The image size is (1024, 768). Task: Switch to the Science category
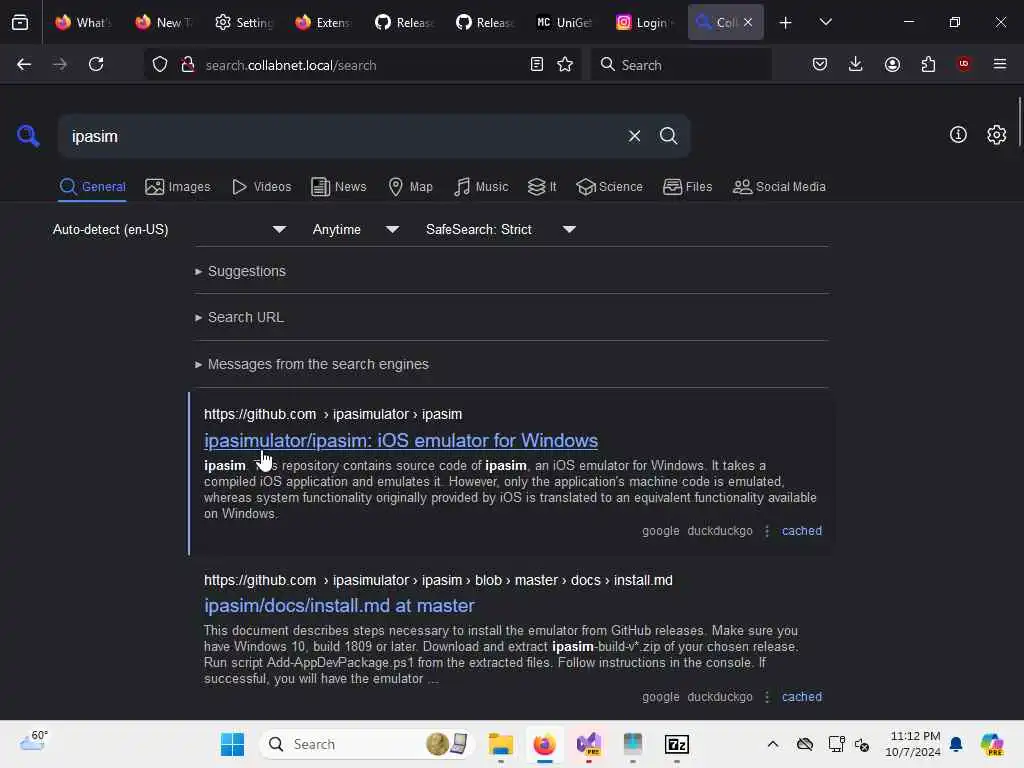click(x=609, y=187)
